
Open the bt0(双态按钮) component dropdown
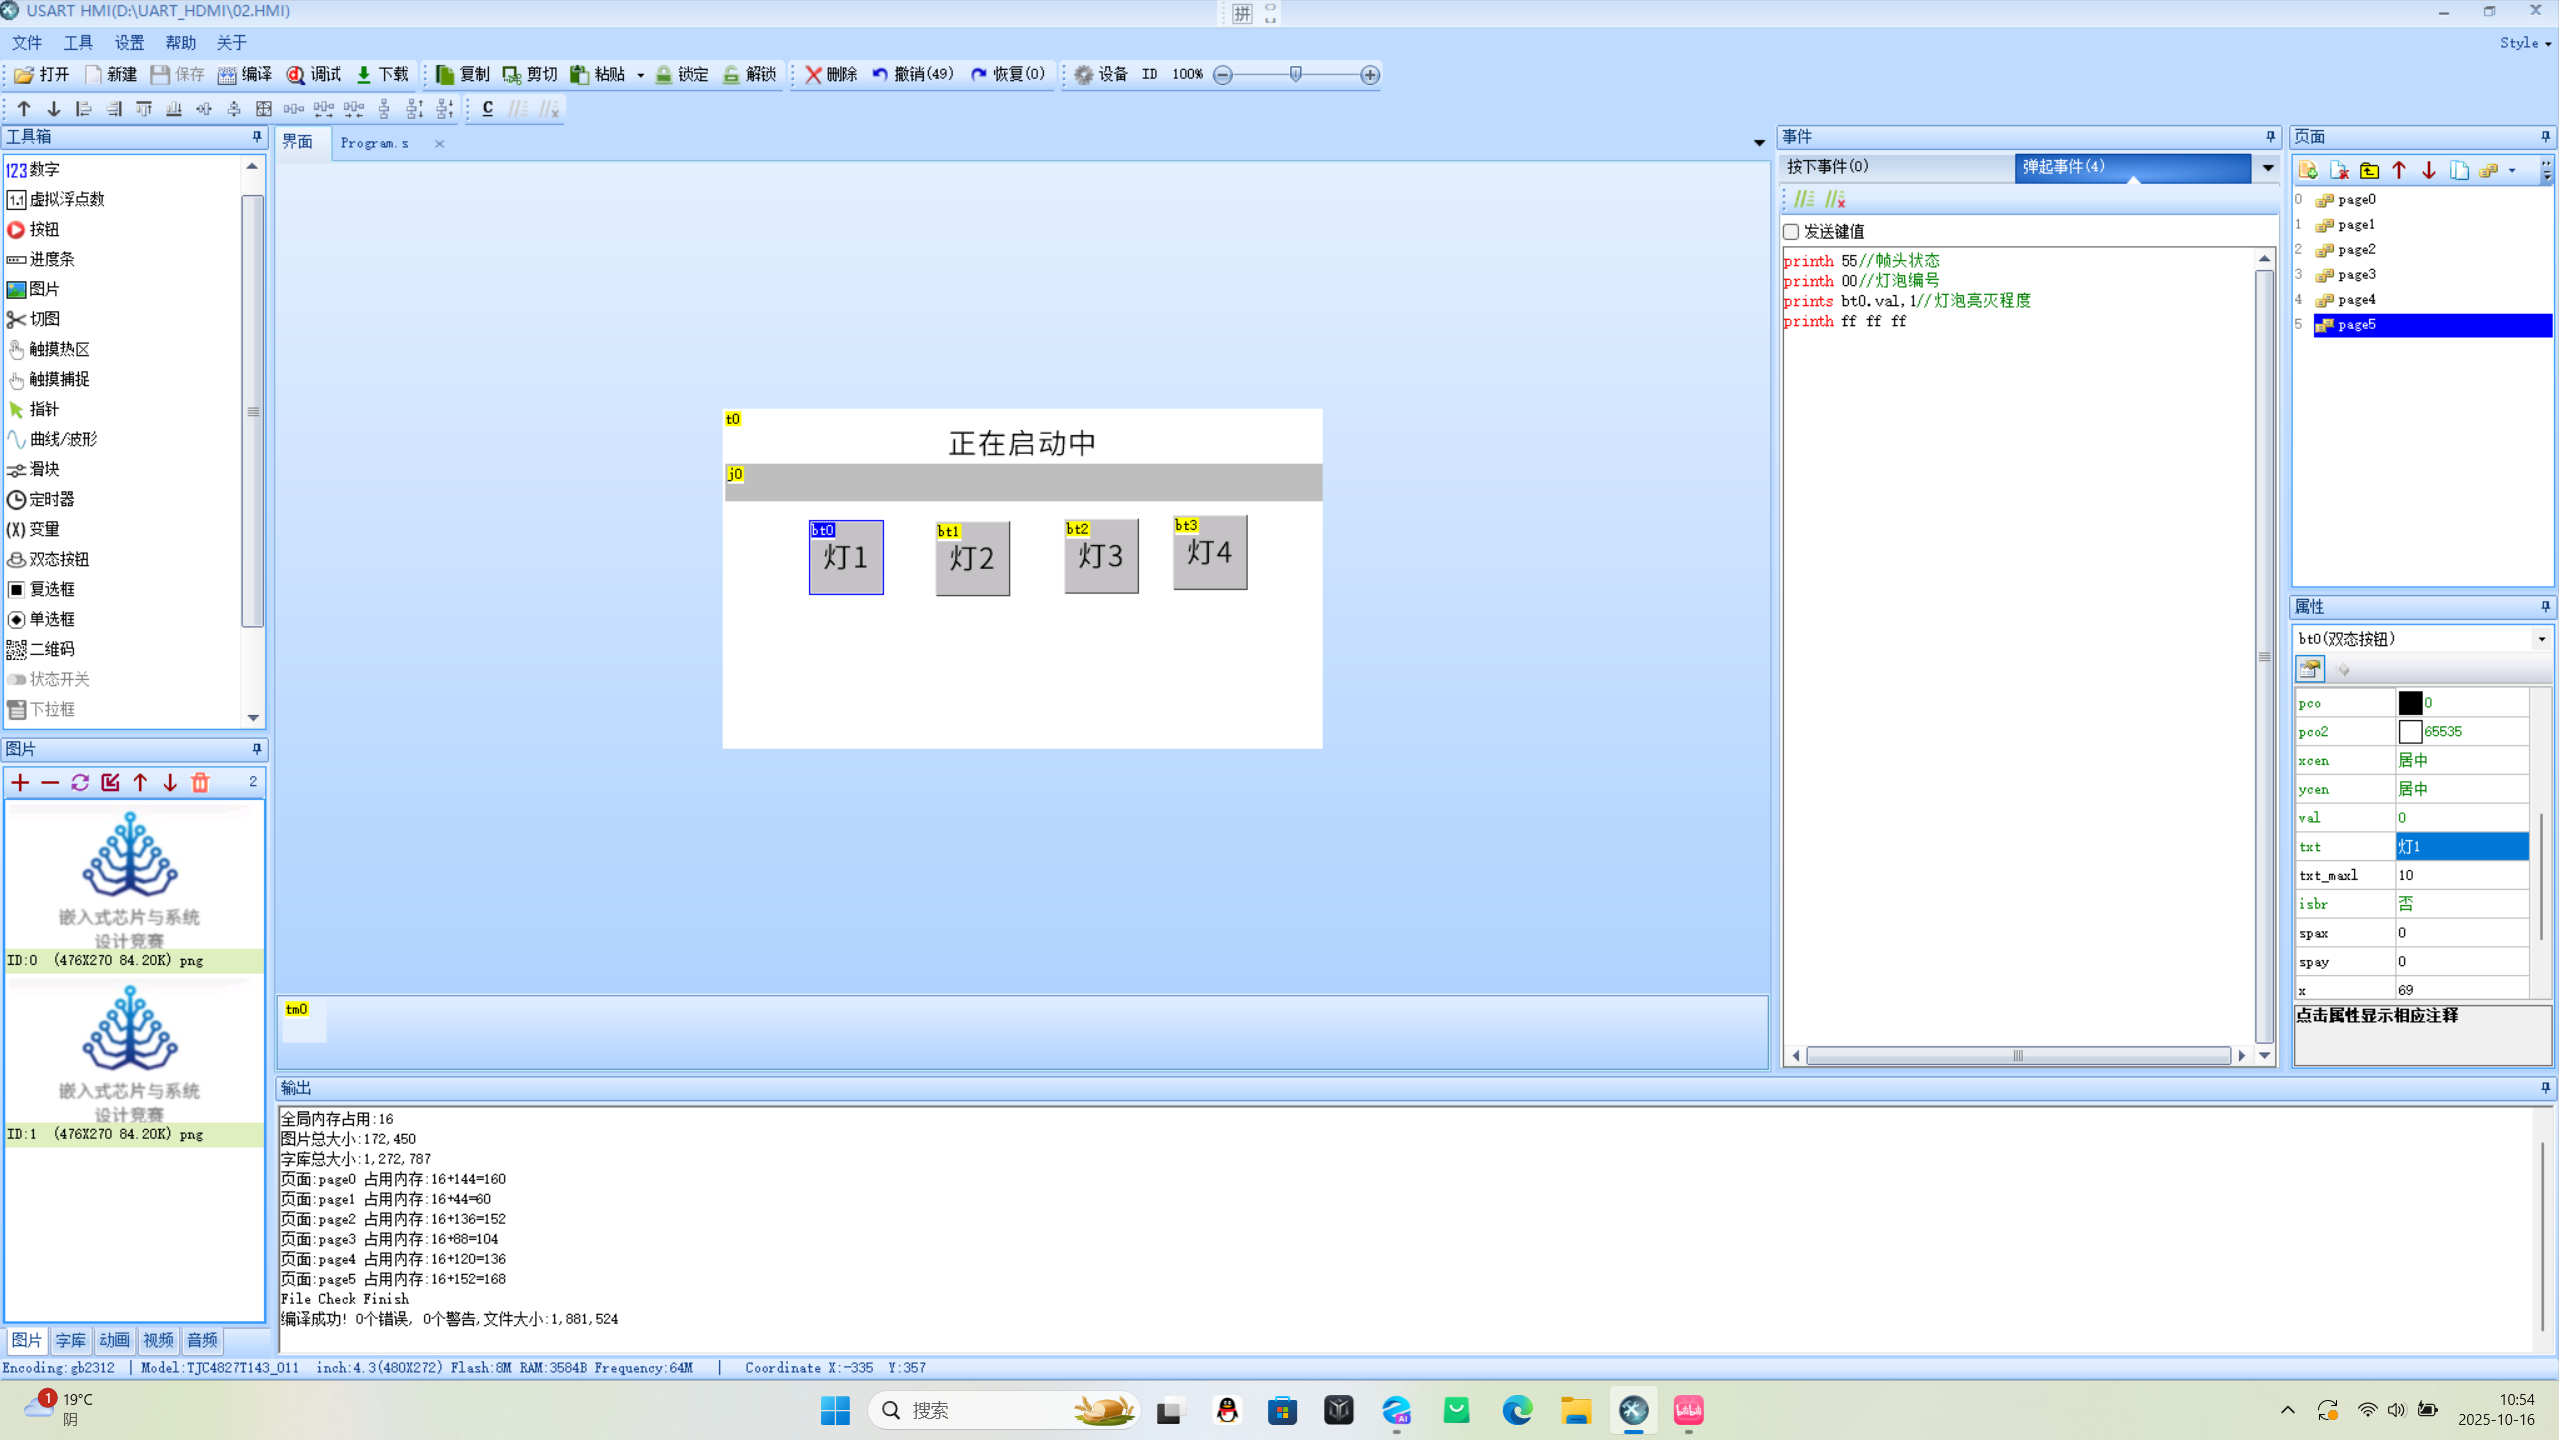click(2541, 639)
